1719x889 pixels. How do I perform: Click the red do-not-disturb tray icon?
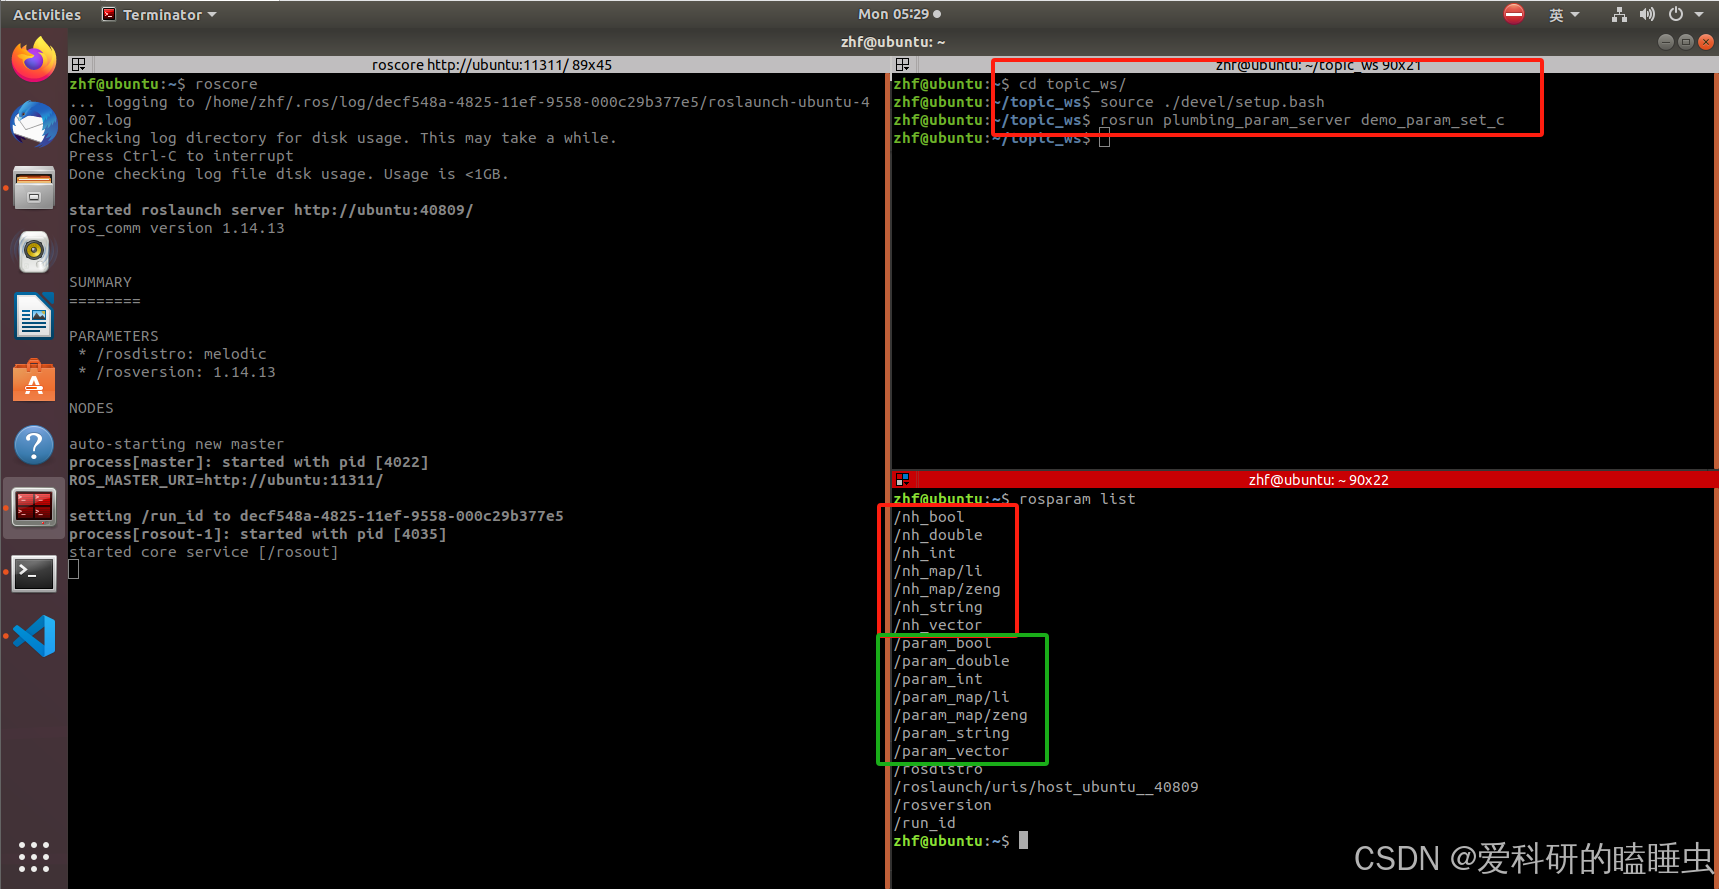coord(1514,14)
